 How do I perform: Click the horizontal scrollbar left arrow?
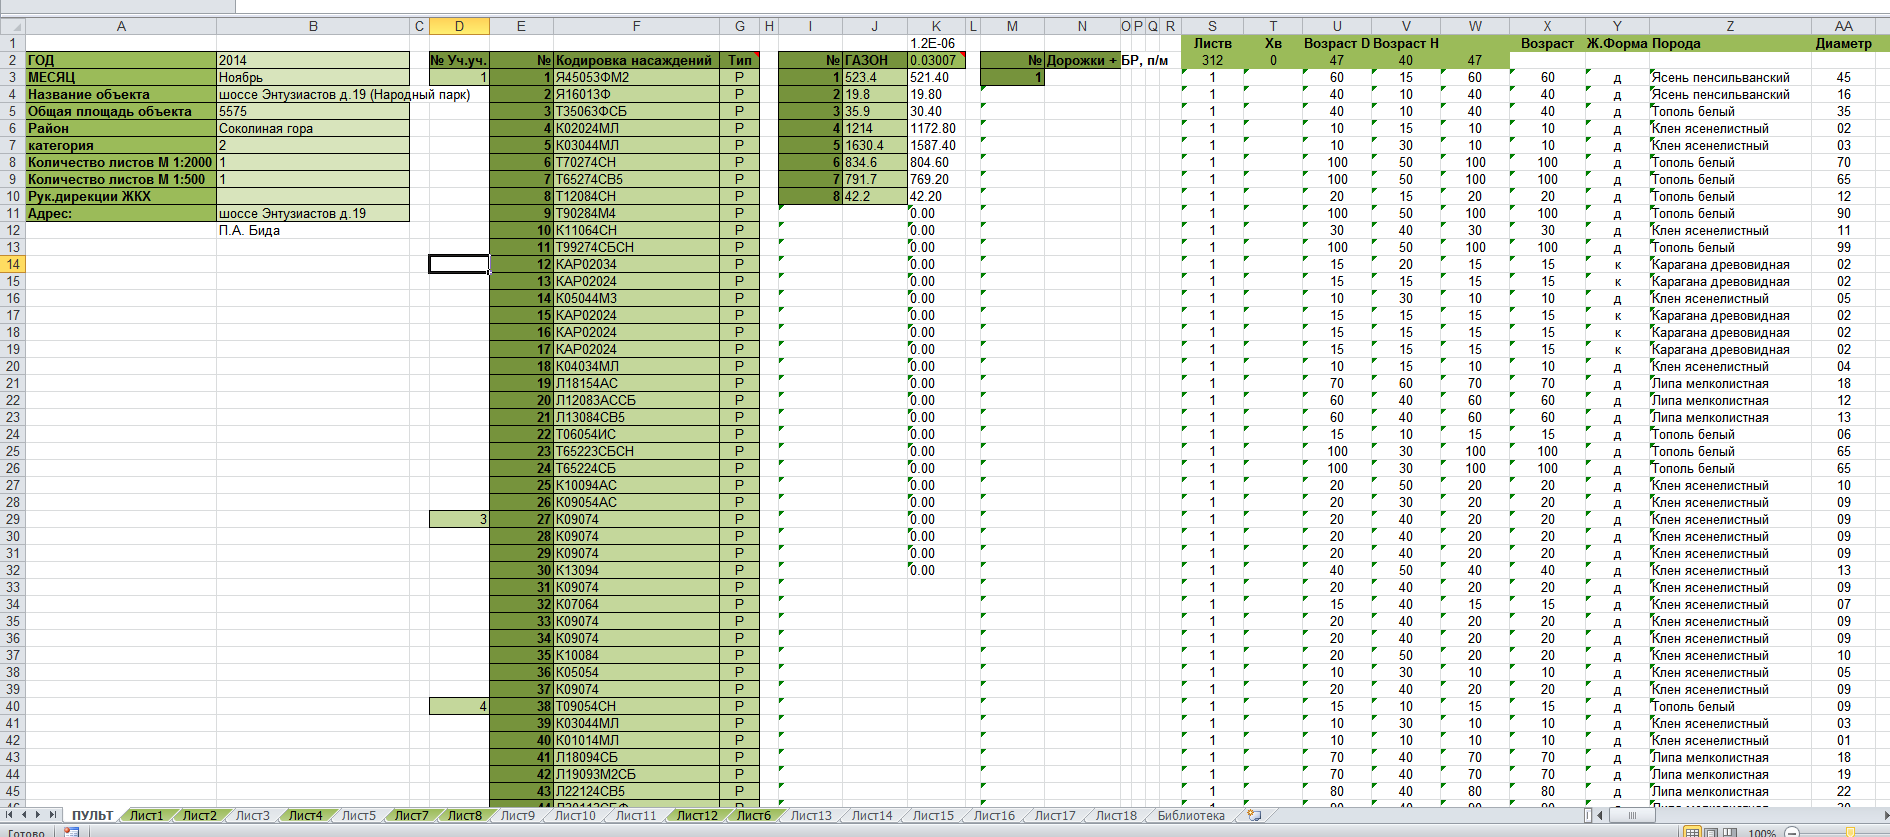click(1598, 816)
